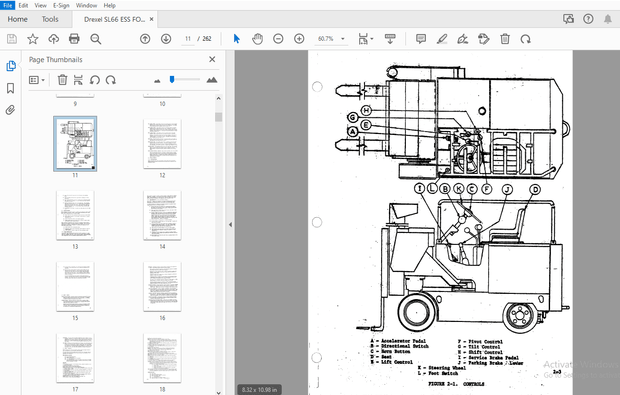620x395 pixels.
Task: Open the Edit menu
Action: 23,5
